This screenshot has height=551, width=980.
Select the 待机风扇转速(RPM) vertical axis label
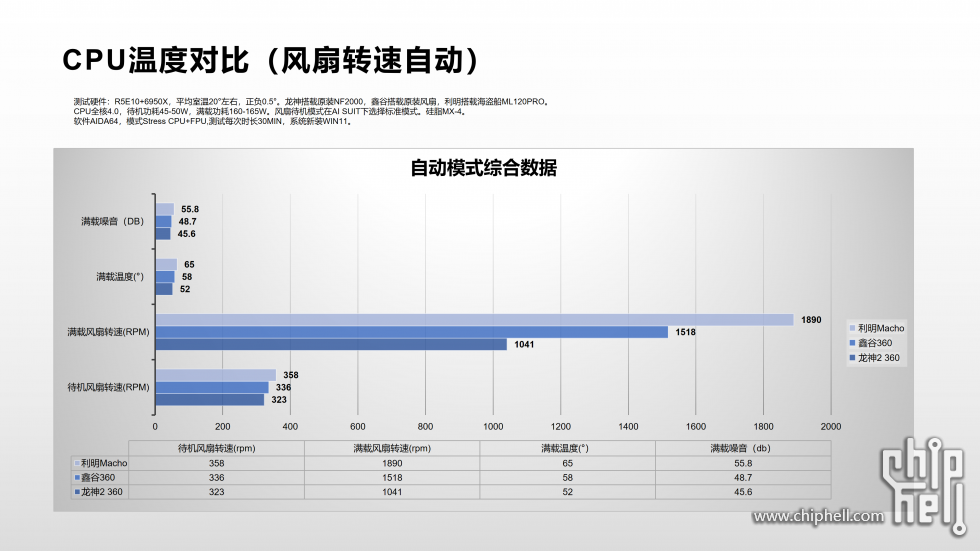click(109, 387)
